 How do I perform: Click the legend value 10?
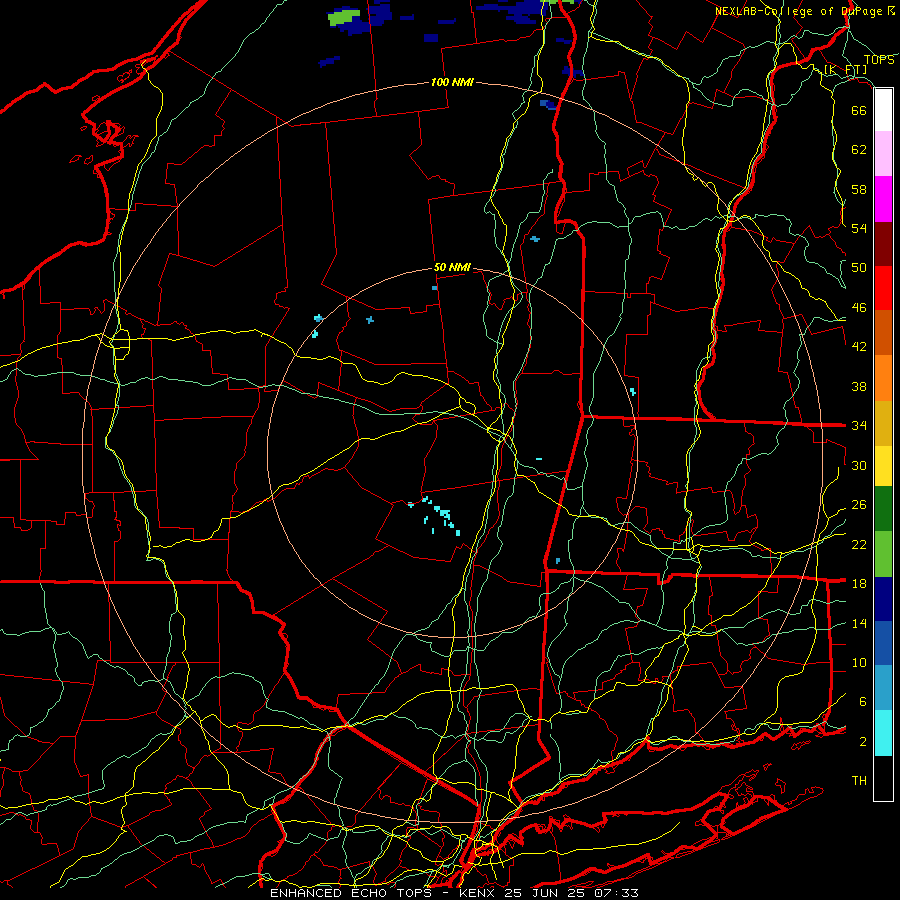tap(859, 662)
